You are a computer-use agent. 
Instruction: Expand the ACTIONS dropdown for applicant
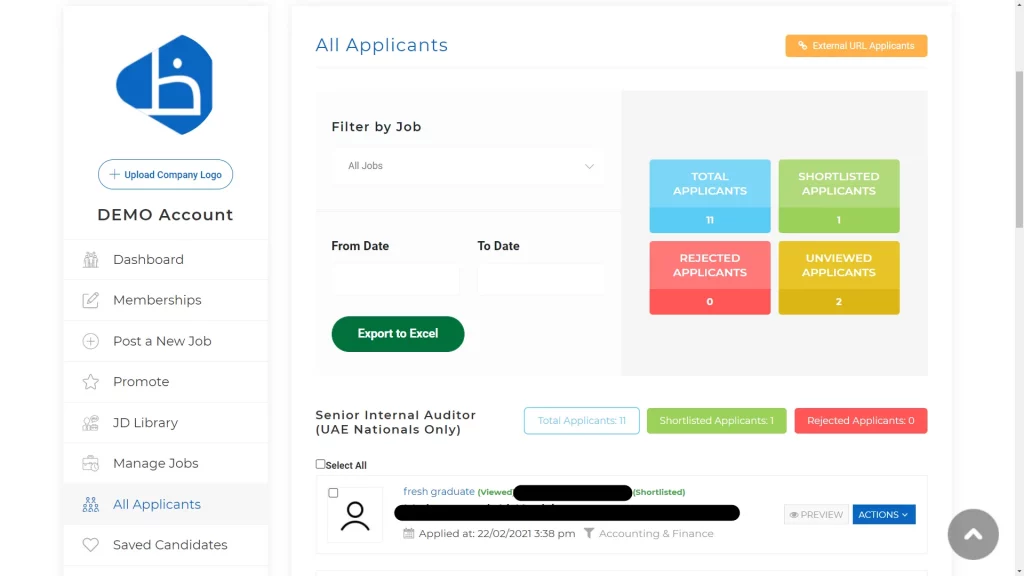[x=884, y=515]
